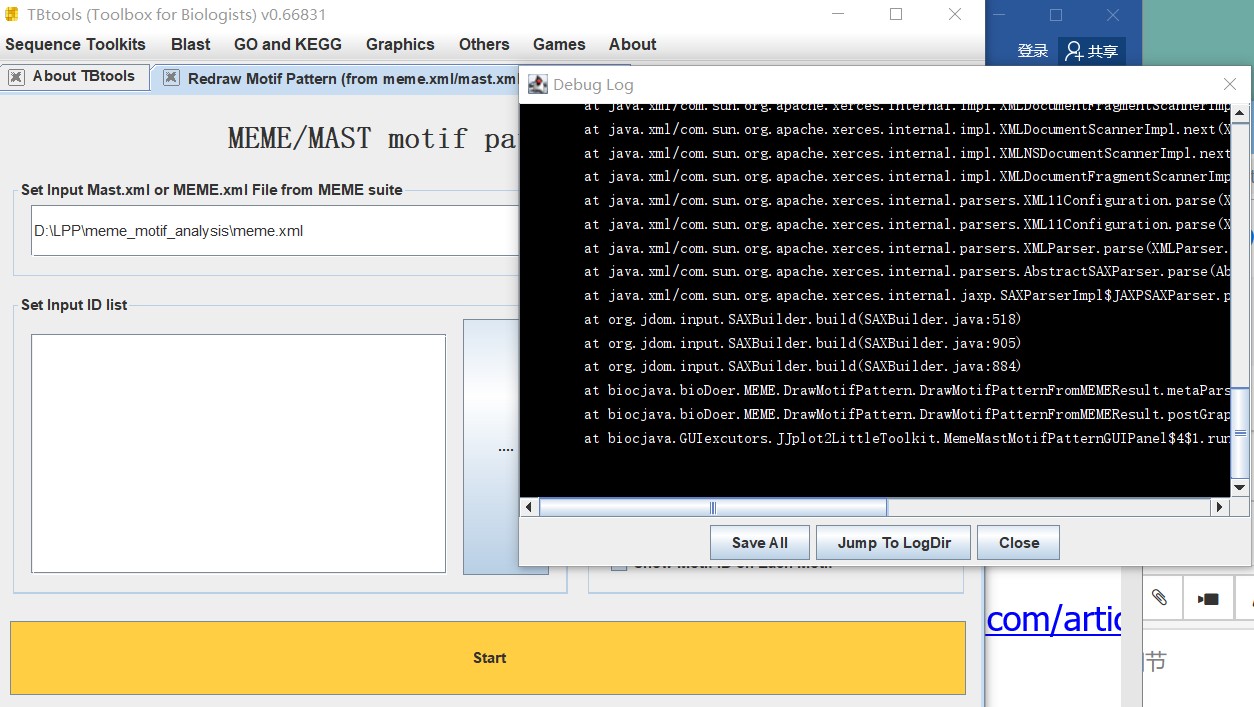Viewport: 1254px width, 707px height.
Task: Click the Jump To LogDir button
Action: [894, 543]
